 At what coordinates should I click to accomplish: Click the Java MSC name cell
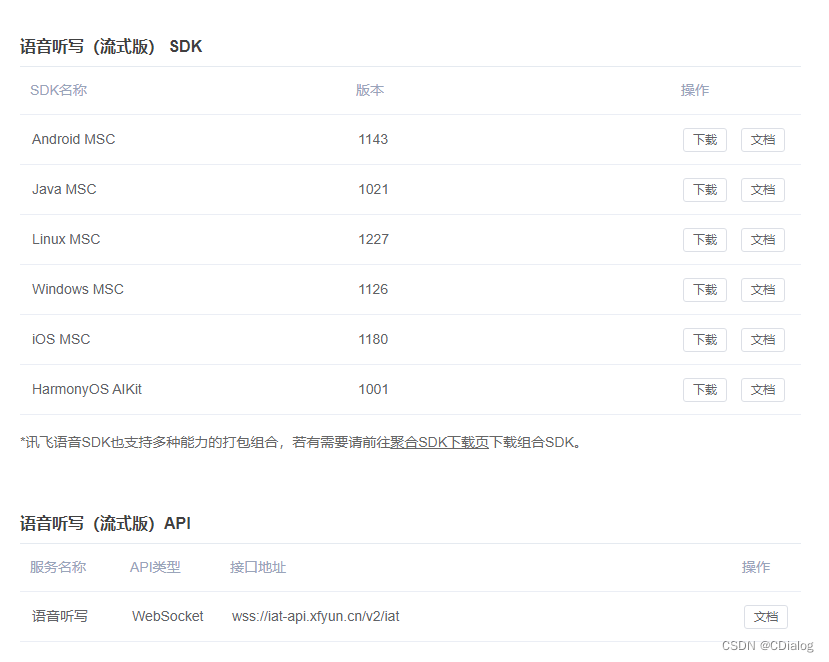point(64,189)
